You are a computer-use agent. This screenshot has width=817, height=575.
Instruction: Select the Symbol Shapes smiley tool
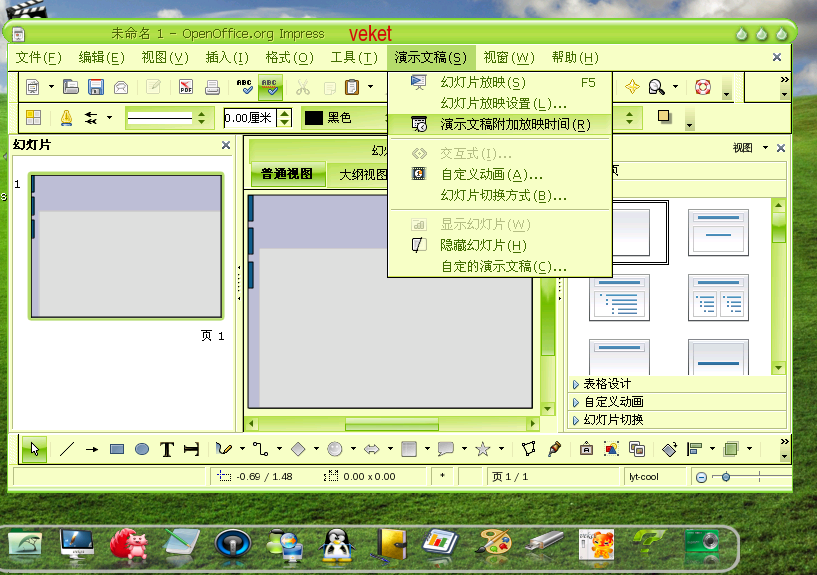[335, 449]
